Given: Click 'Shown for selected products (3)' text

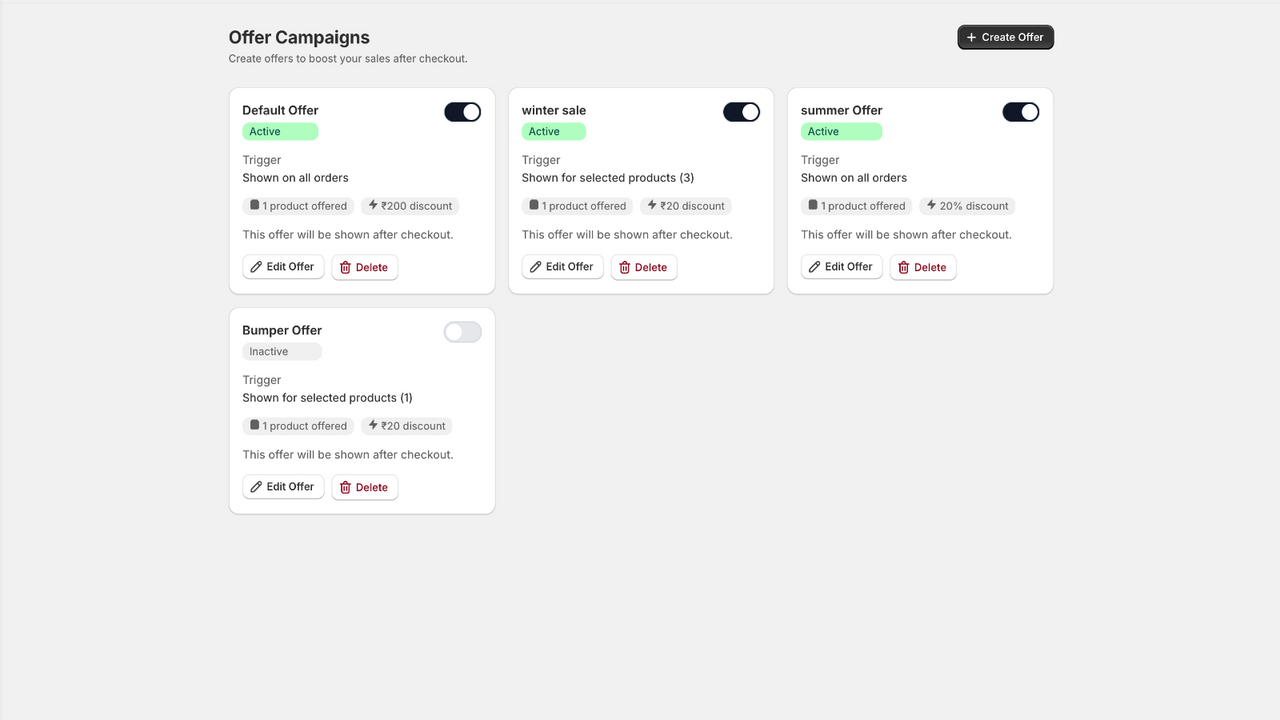Looking at the screenshot, I should point(608,178).
